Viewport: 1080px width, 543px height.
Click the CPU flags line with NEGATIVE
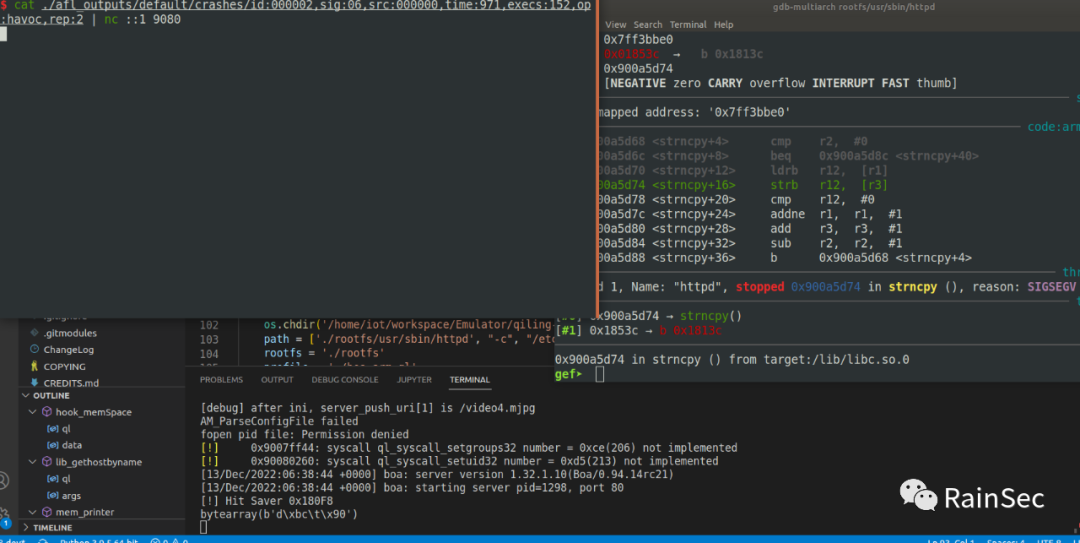[x=780, y=83]
